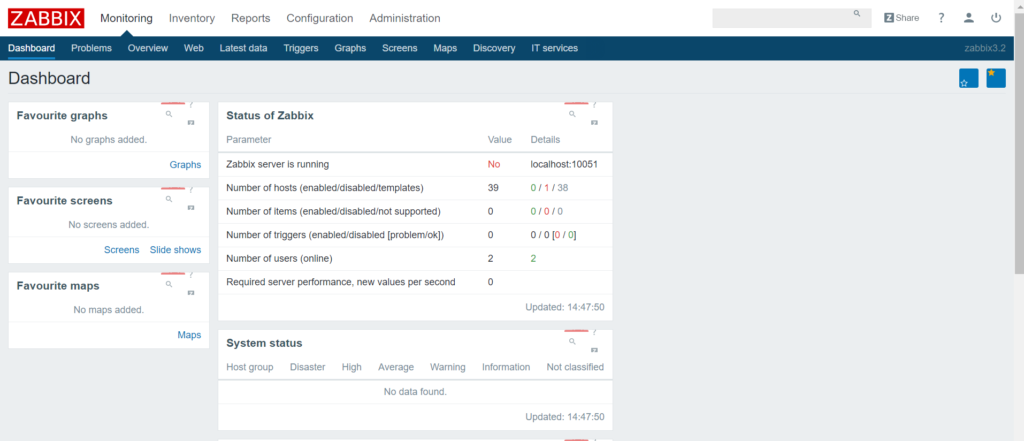1024x441 pixels.
Task: Click the magnifier icon in the search box
Action: [x=857, y=13]
